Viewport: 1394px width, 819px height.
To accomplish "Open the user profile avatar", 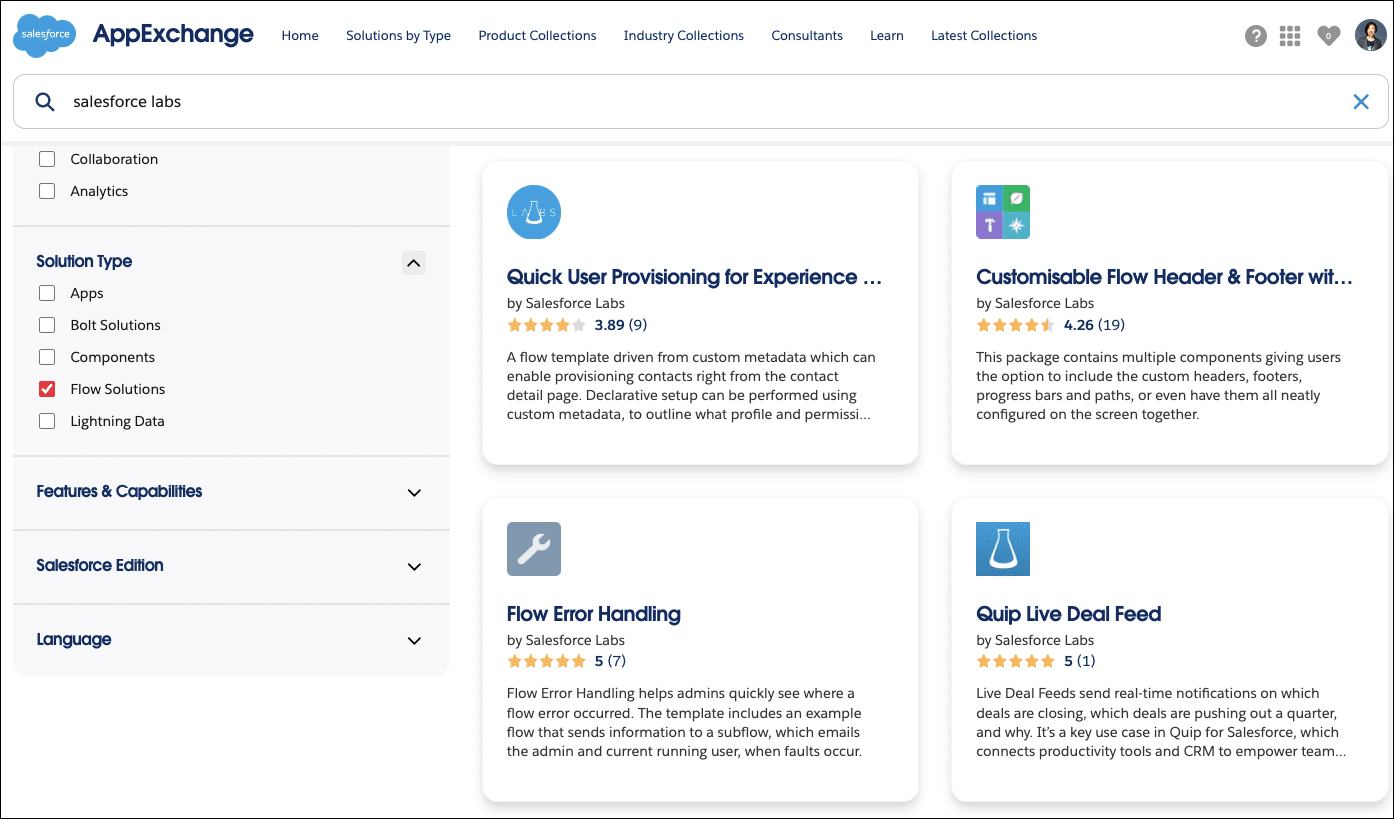I will 1370,35.
